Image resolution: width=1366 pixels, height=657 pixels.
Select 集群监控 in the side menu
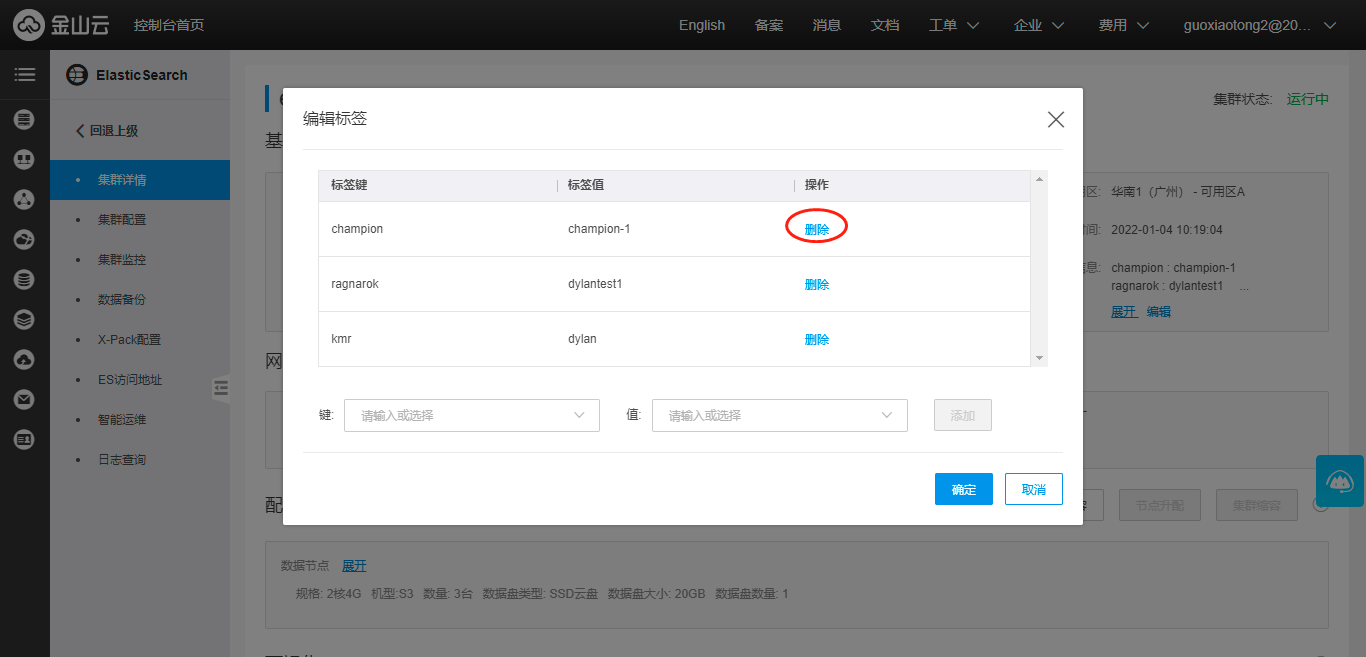[122, 260]
